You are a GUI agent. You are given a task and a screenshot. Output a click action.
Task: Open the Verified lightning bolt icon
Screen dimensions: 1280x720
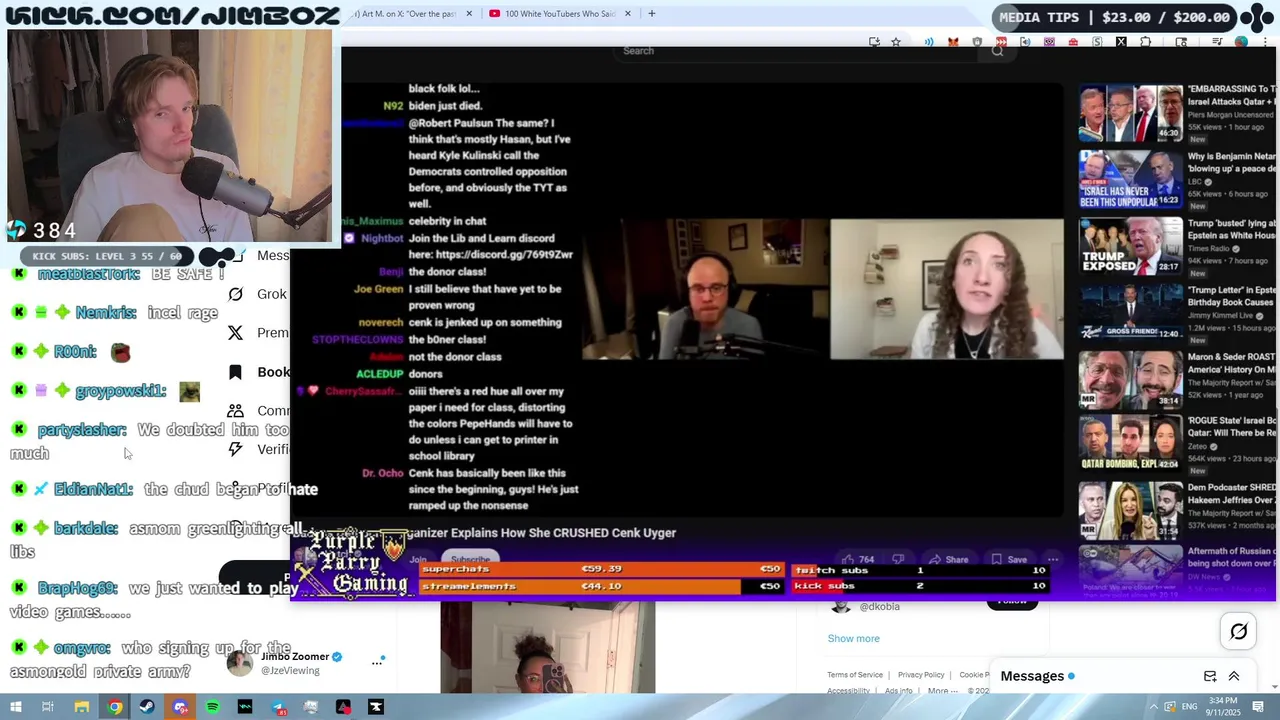click(x=236, y=450)
